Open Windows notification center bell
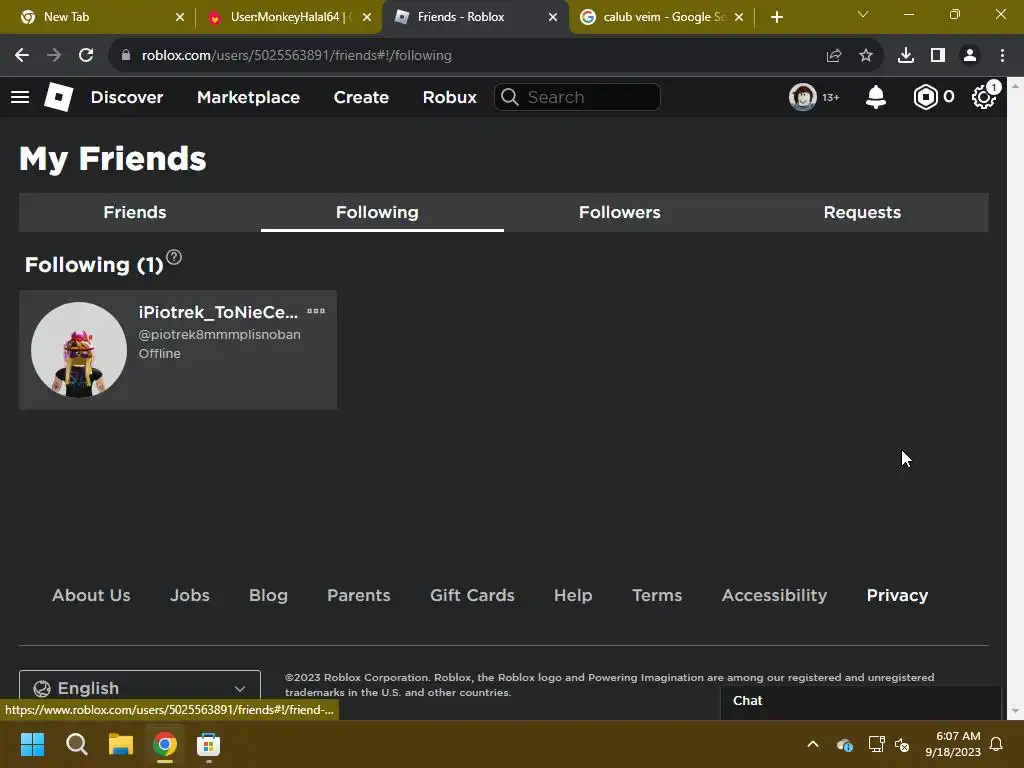1024x768 pixels. [x=997, y=744]
